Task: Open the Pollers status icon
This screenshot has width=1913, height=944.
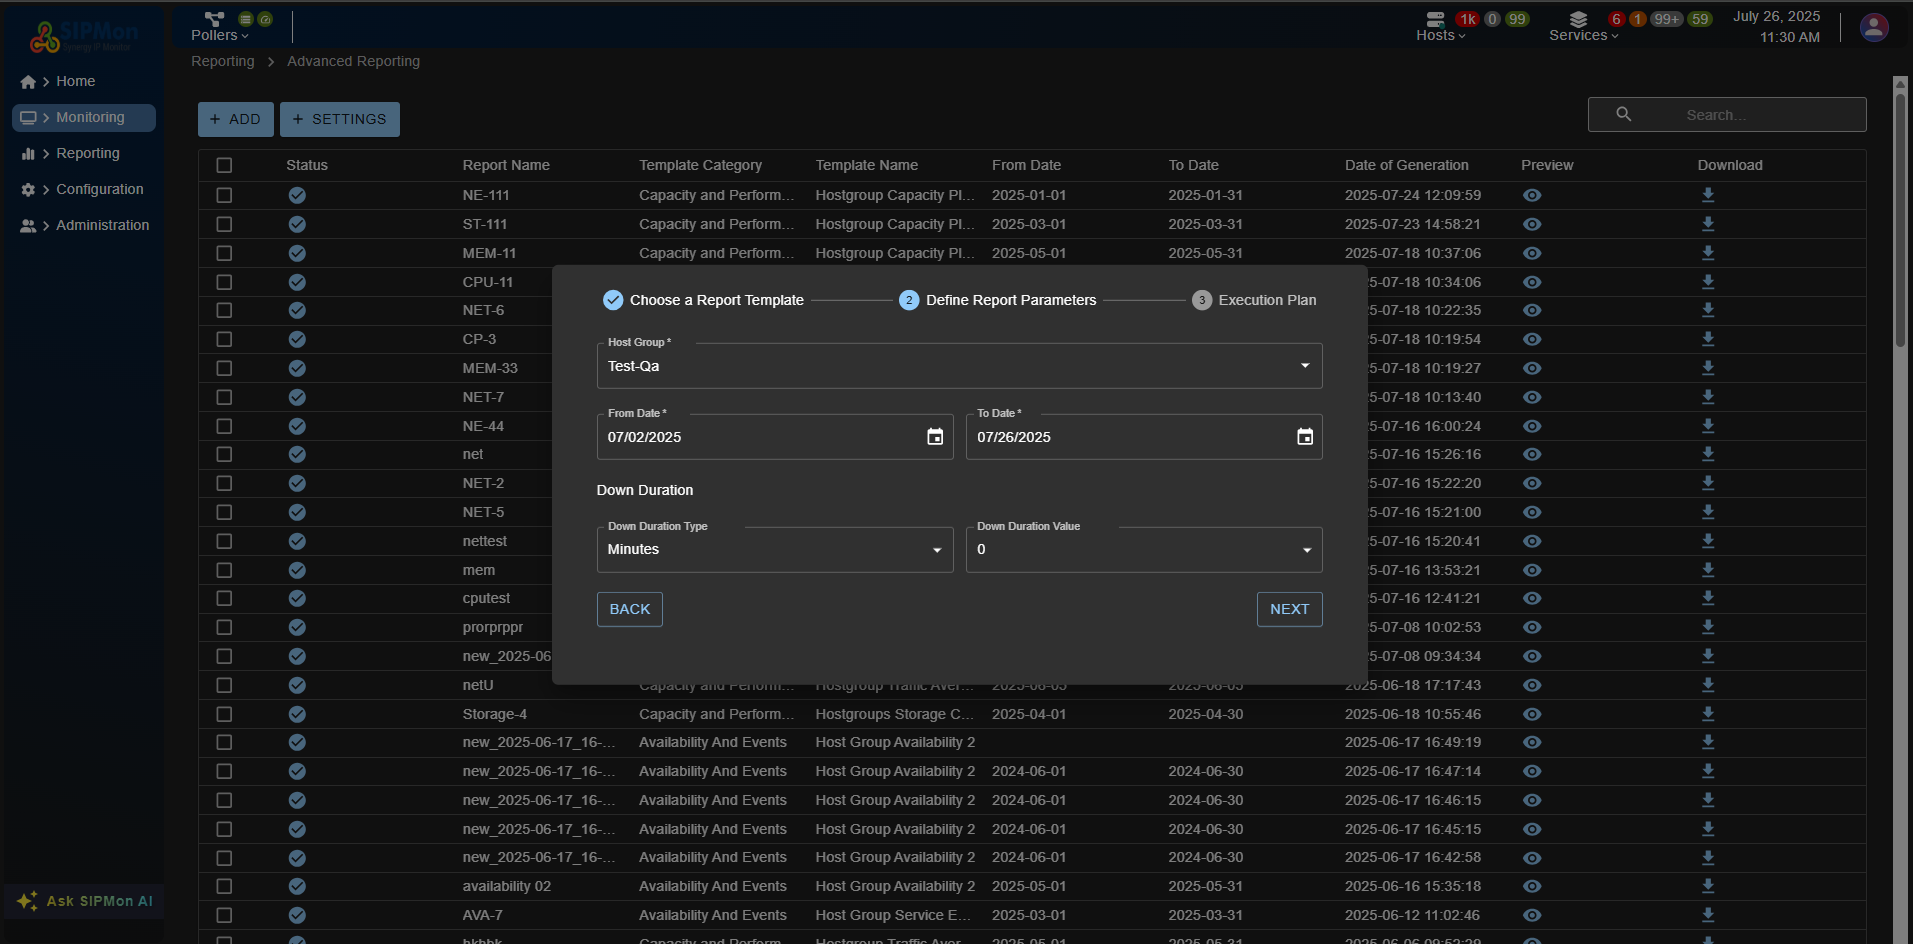Action: pos(213,19)
